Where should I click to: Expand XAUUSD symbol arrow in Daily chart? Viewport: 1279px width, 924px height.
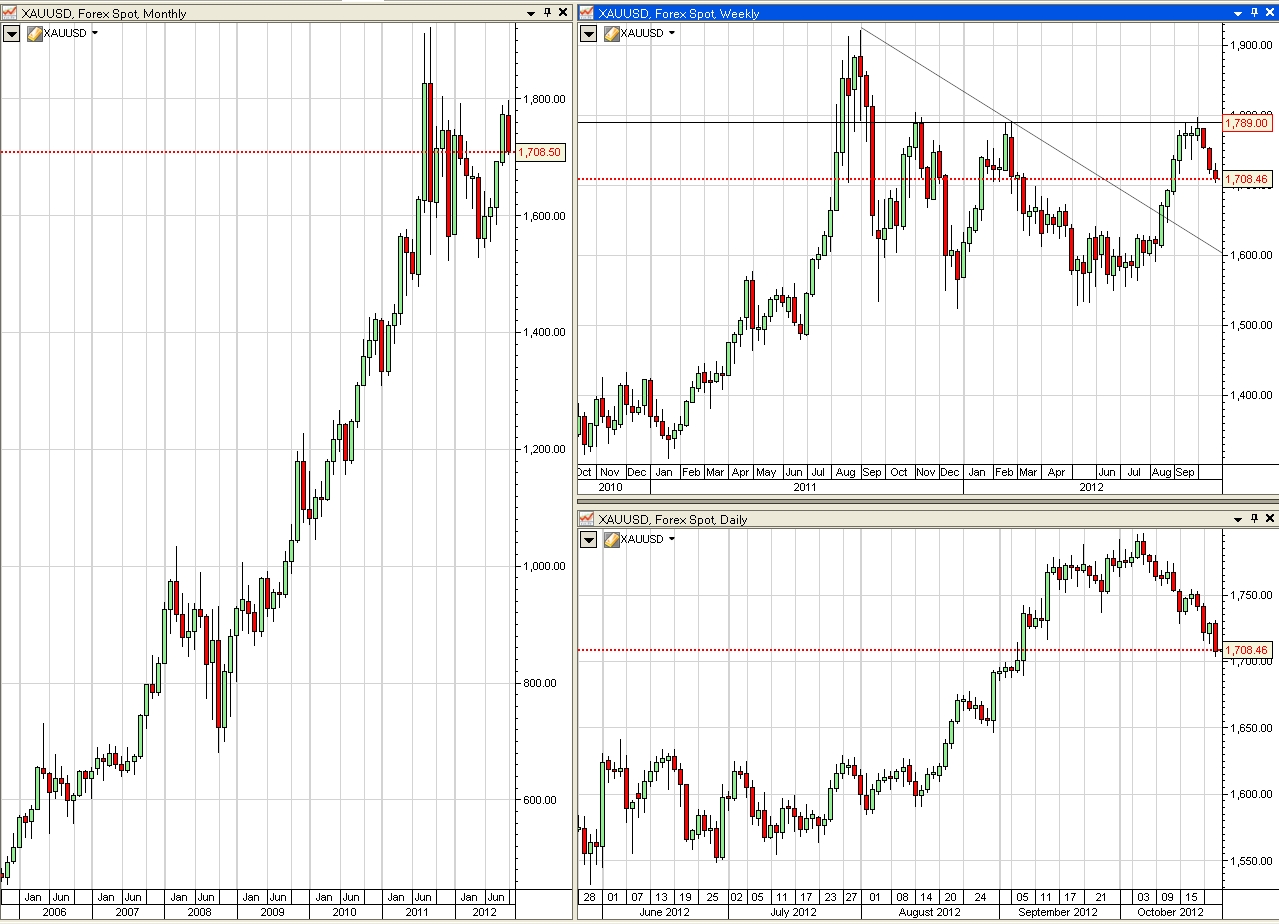pos(672,539)
